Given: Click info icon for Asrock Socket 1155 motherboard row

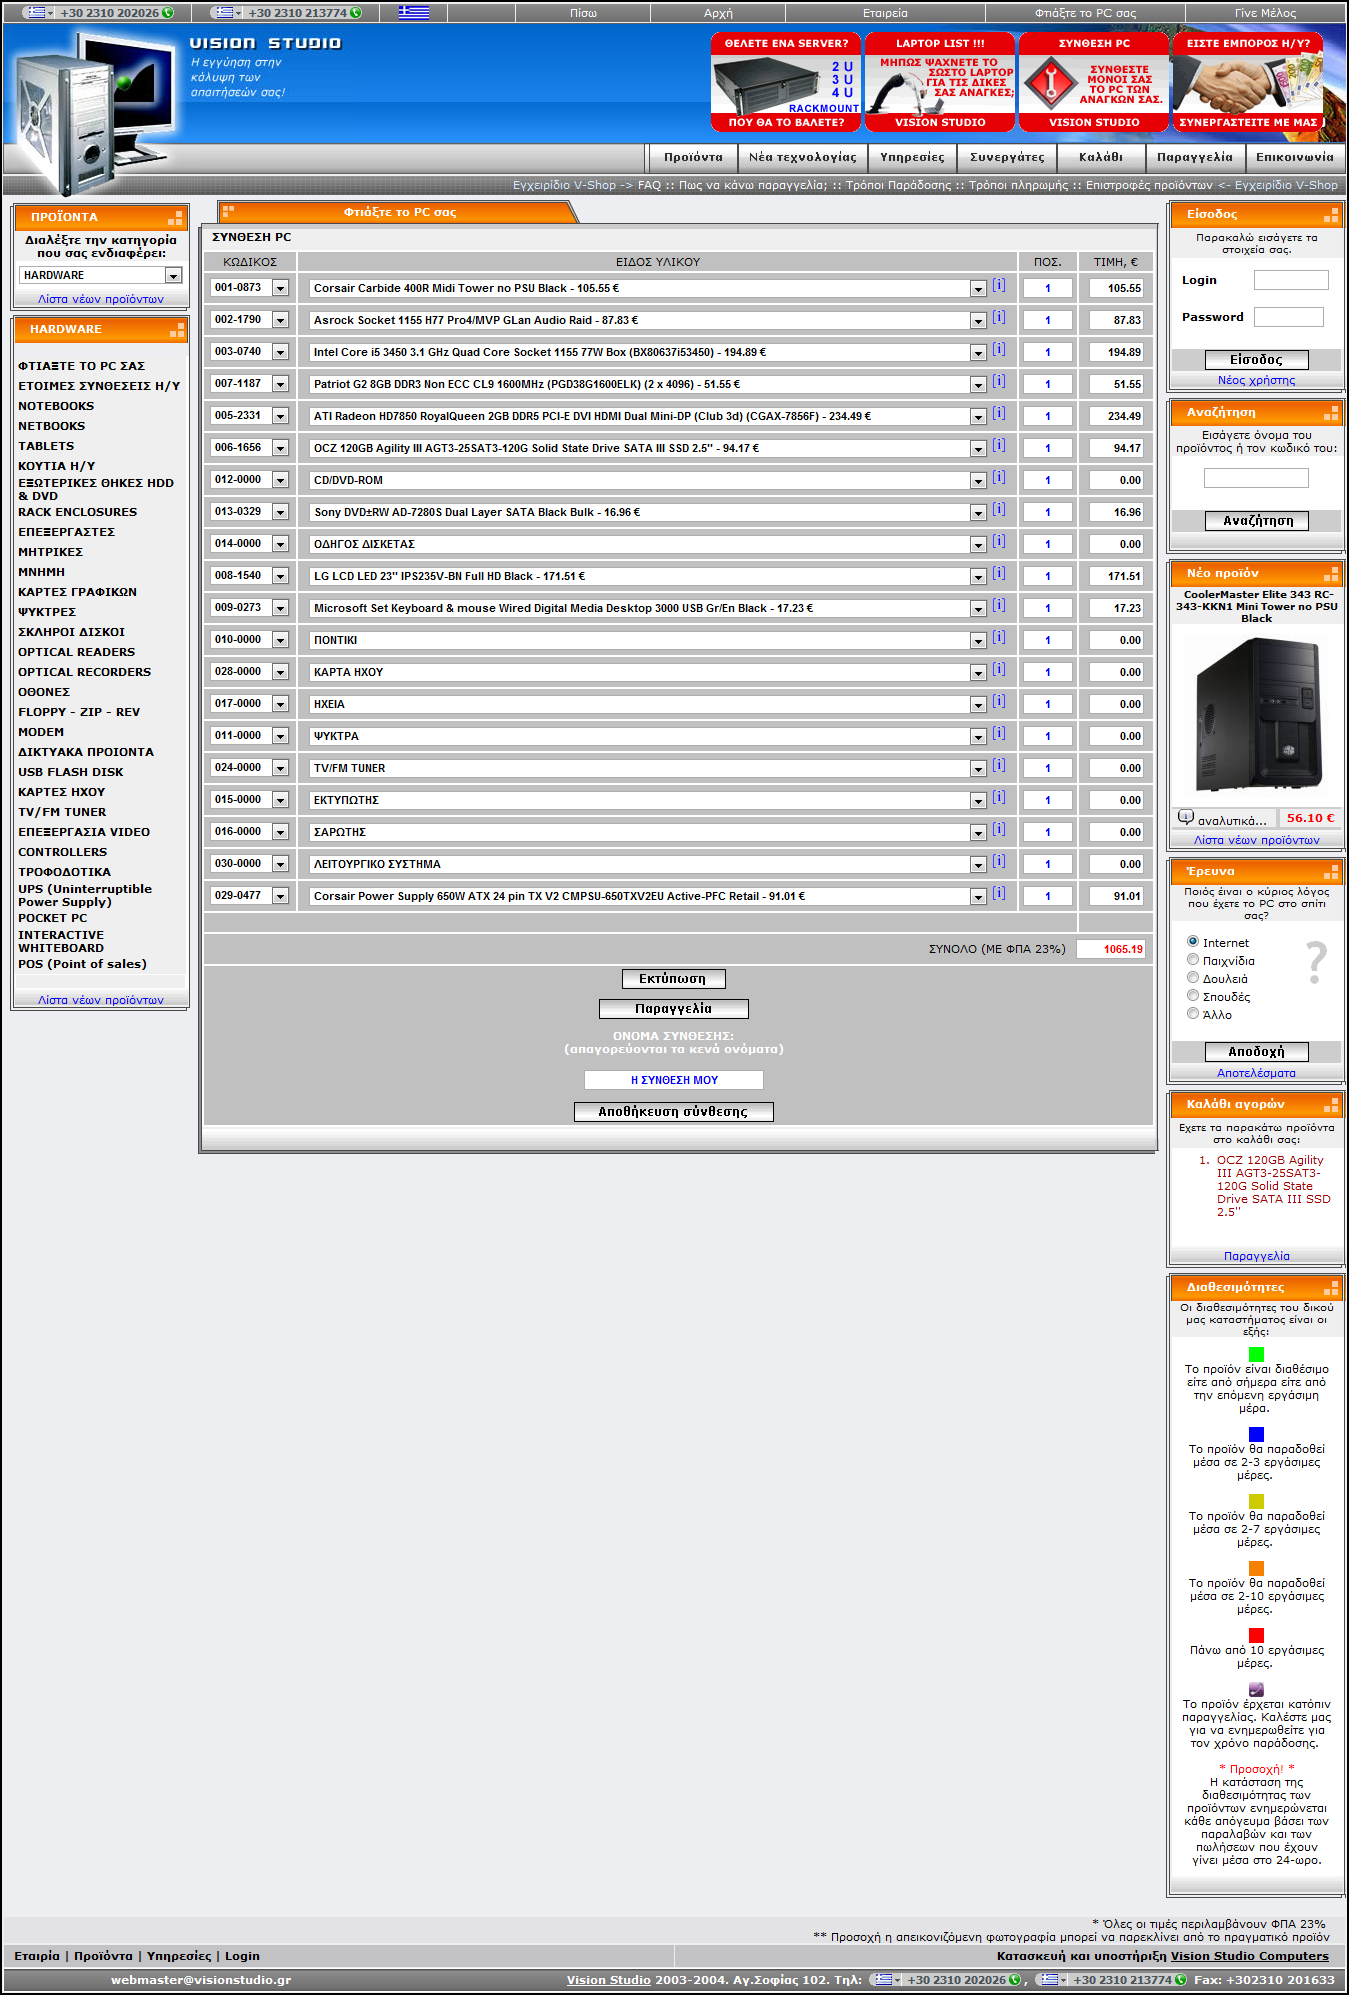Looking at the screenshot, I should [x=998, y=318].
